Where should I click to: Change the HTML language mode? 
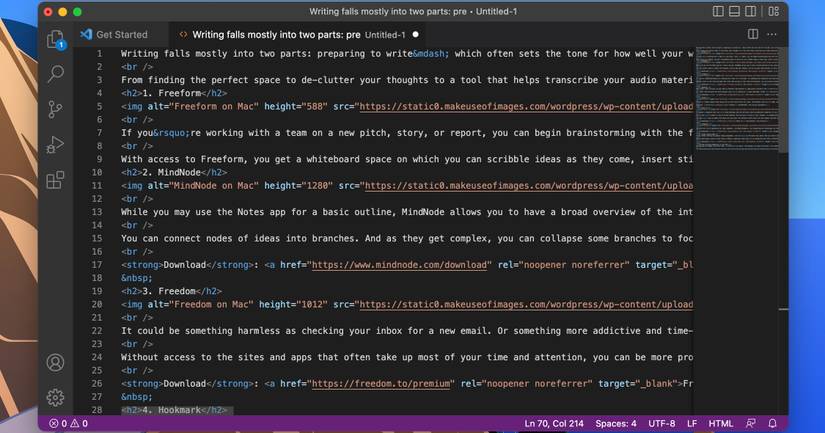coord(720,423)
